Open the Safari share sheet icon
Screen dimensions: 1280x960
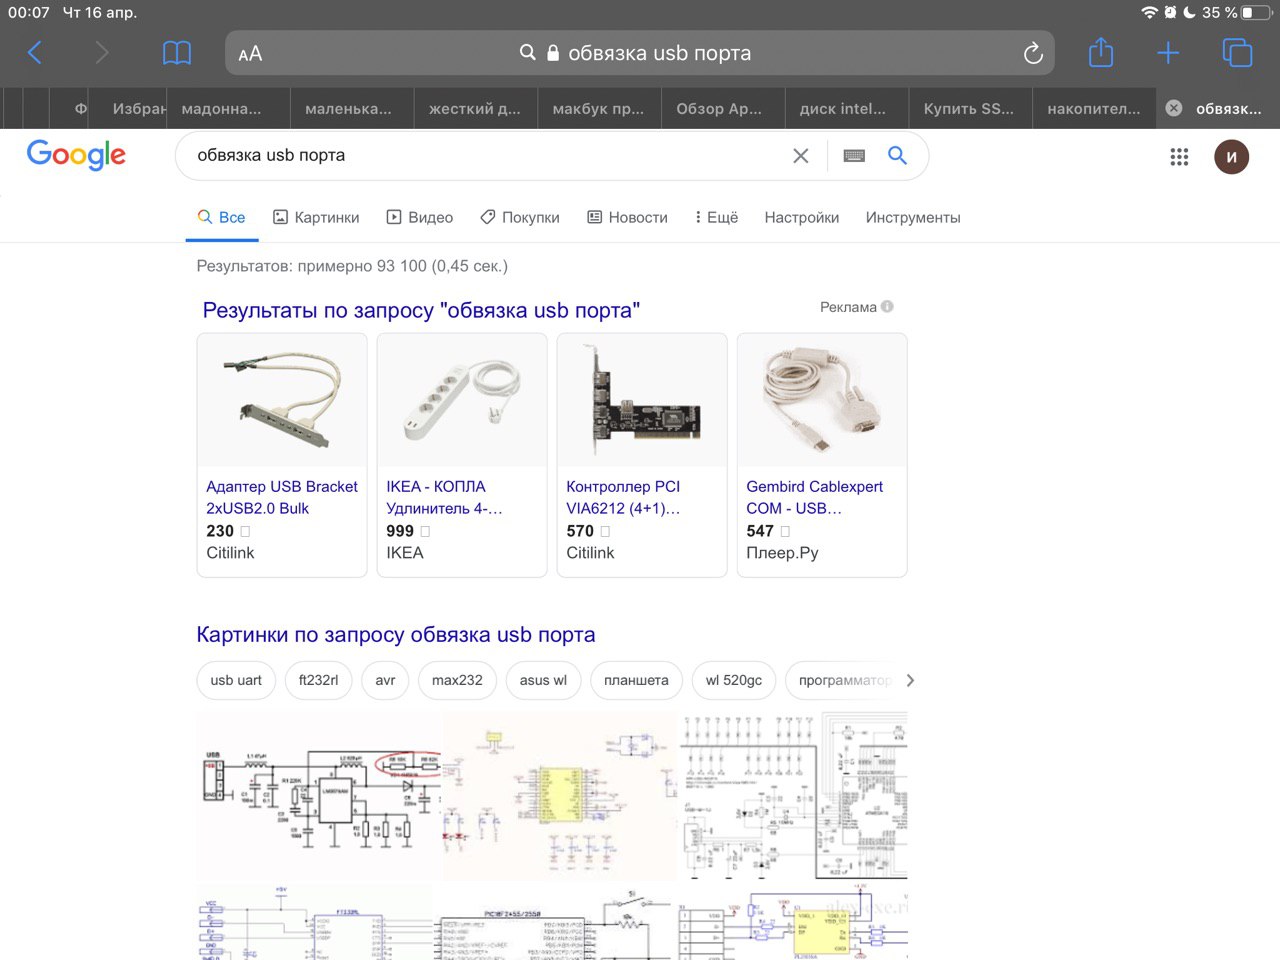[x=1101, y=52]
